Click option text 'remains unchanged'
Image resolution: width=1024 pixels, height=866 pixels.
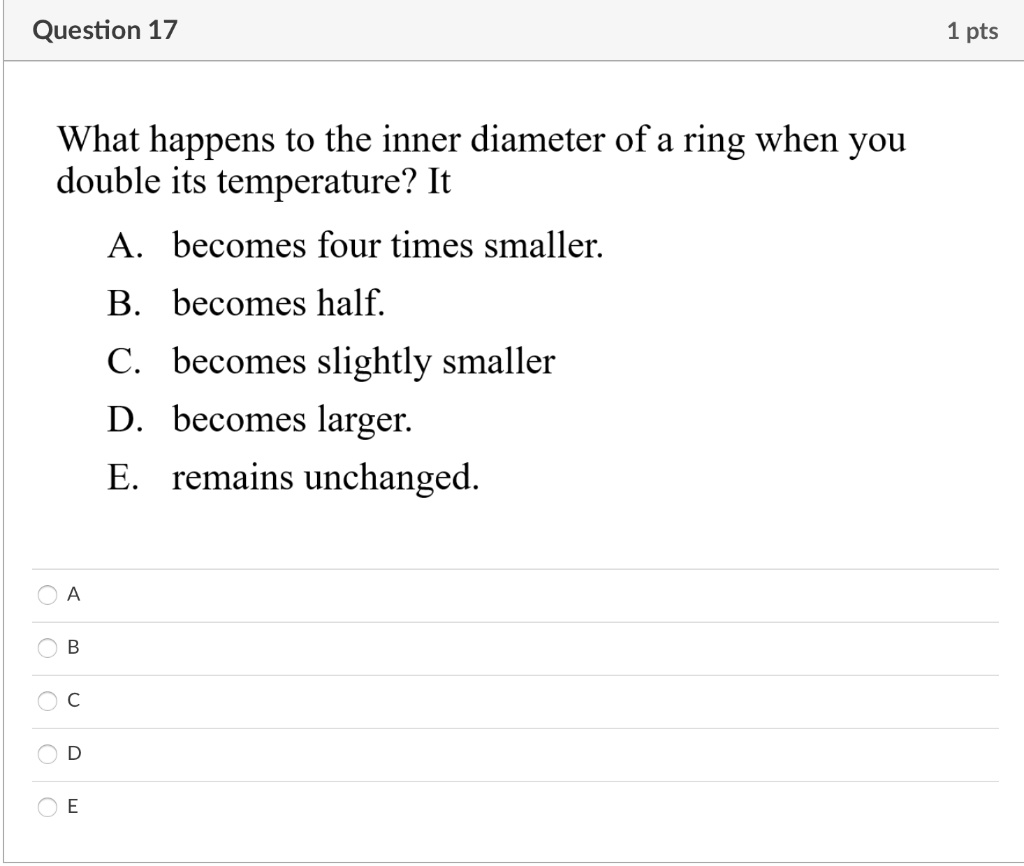pos(326,477)
